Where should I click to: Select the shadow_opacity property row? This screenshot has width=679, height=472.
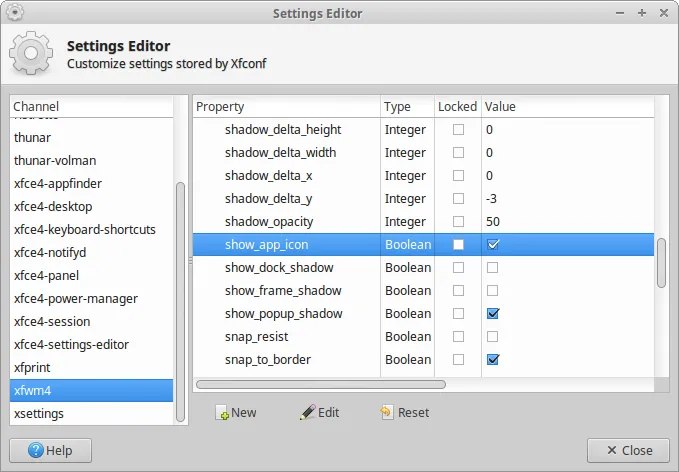click(424, 221)
